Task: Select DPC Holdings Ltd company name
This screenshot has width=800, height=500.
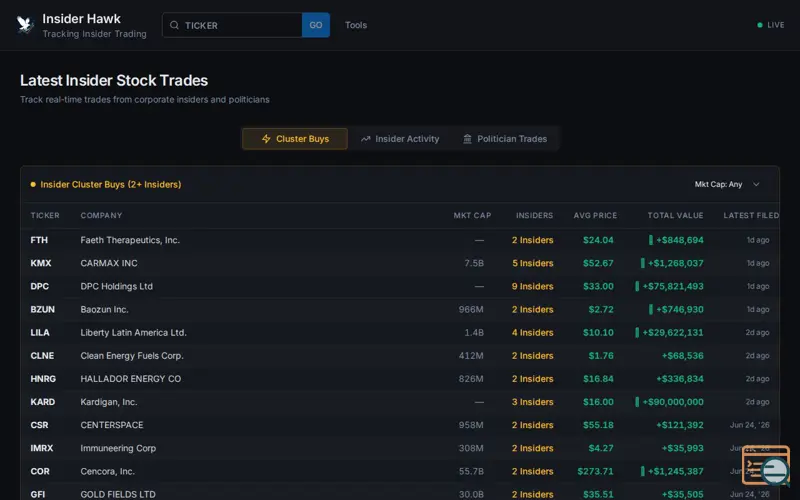Action: (x=116, y=286)
